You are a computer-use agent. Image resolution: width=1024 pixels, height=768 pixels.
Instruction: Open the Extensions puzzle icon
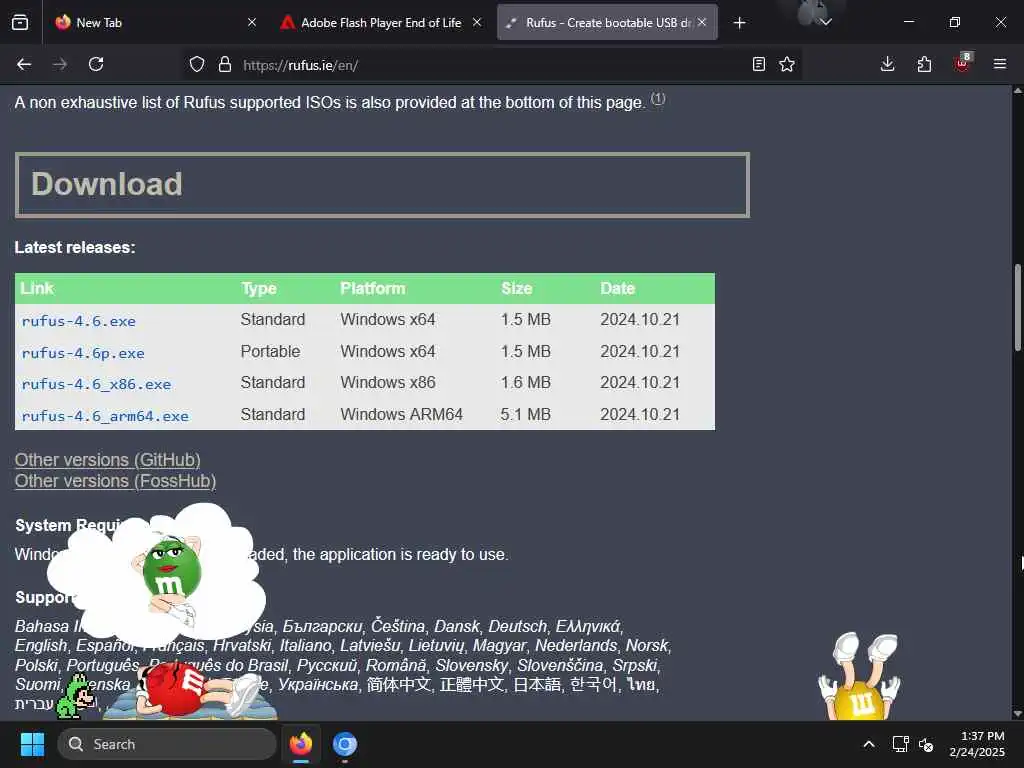coord(924,64)
